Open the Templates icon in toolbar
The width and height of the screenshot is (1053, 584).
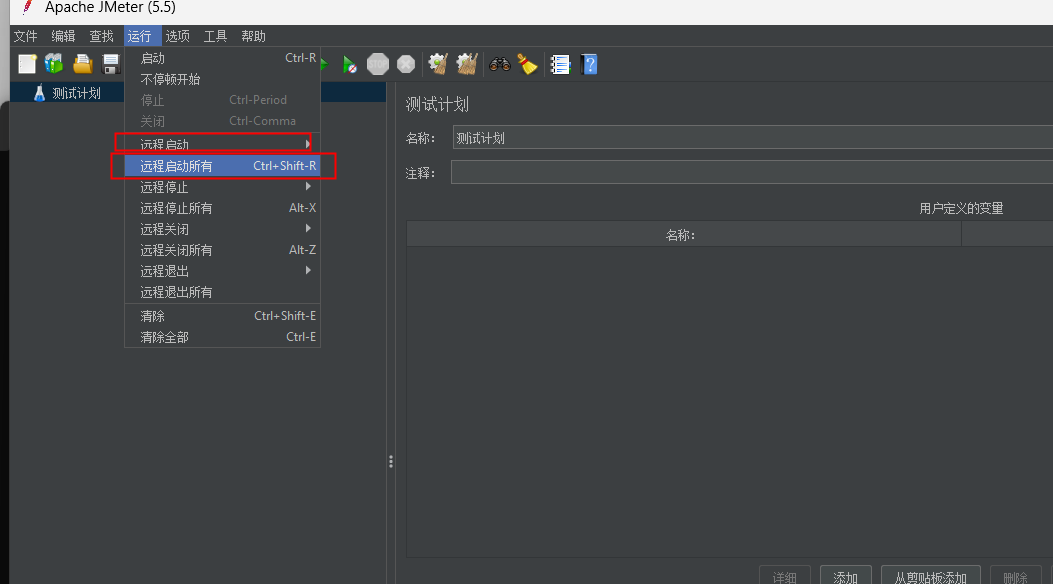pos(54,64)
